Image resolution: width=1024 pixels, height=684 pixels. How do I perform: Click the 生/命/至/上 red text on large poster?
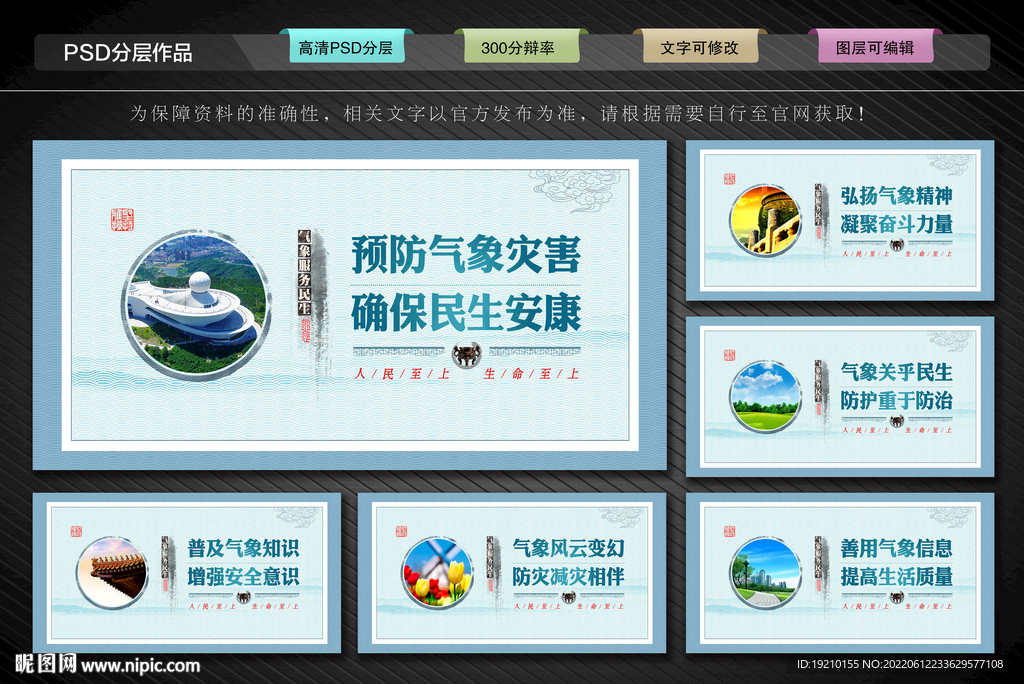[532, 374]
